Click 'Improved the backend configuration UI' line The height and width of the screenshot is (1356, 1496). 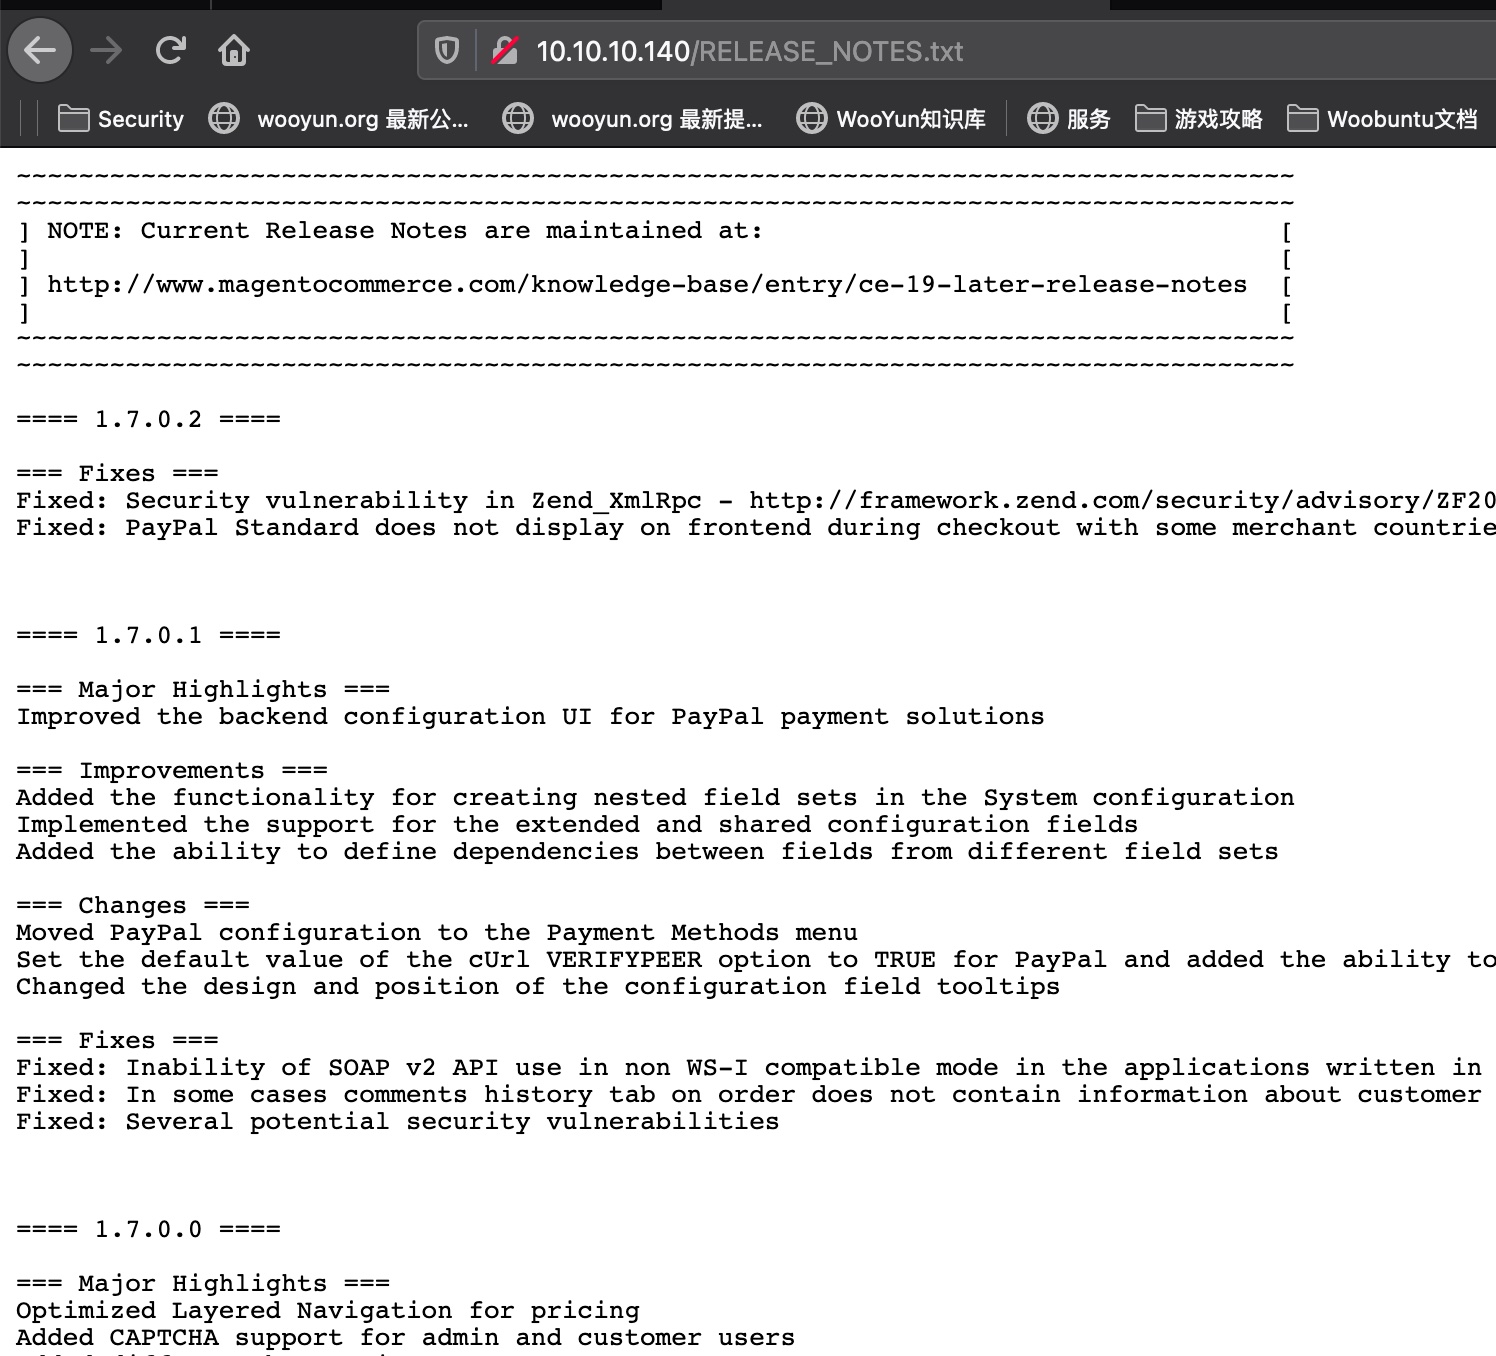click(530, 717)
